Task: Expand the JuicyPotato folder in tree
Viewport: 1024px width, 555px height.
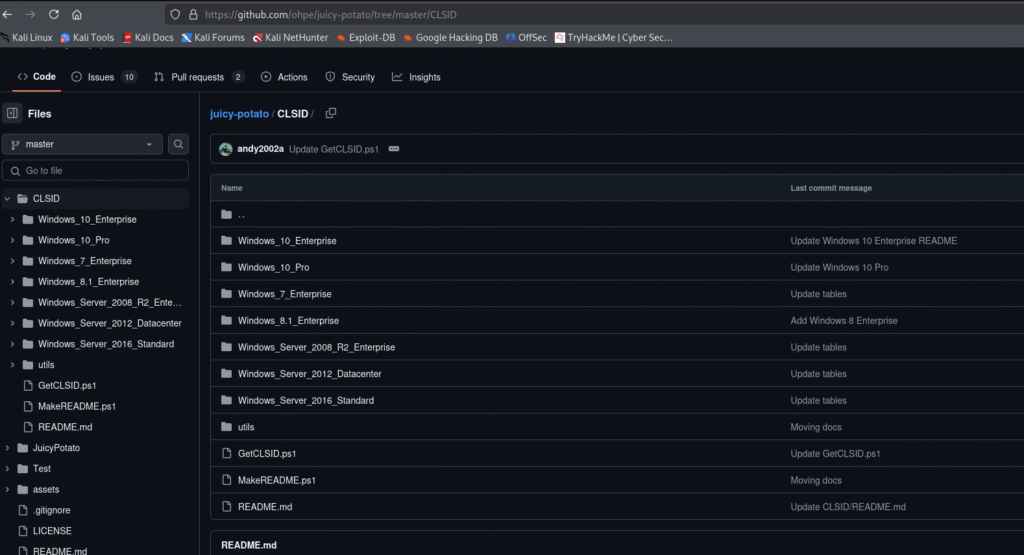Action: click(x=7, y=448)
